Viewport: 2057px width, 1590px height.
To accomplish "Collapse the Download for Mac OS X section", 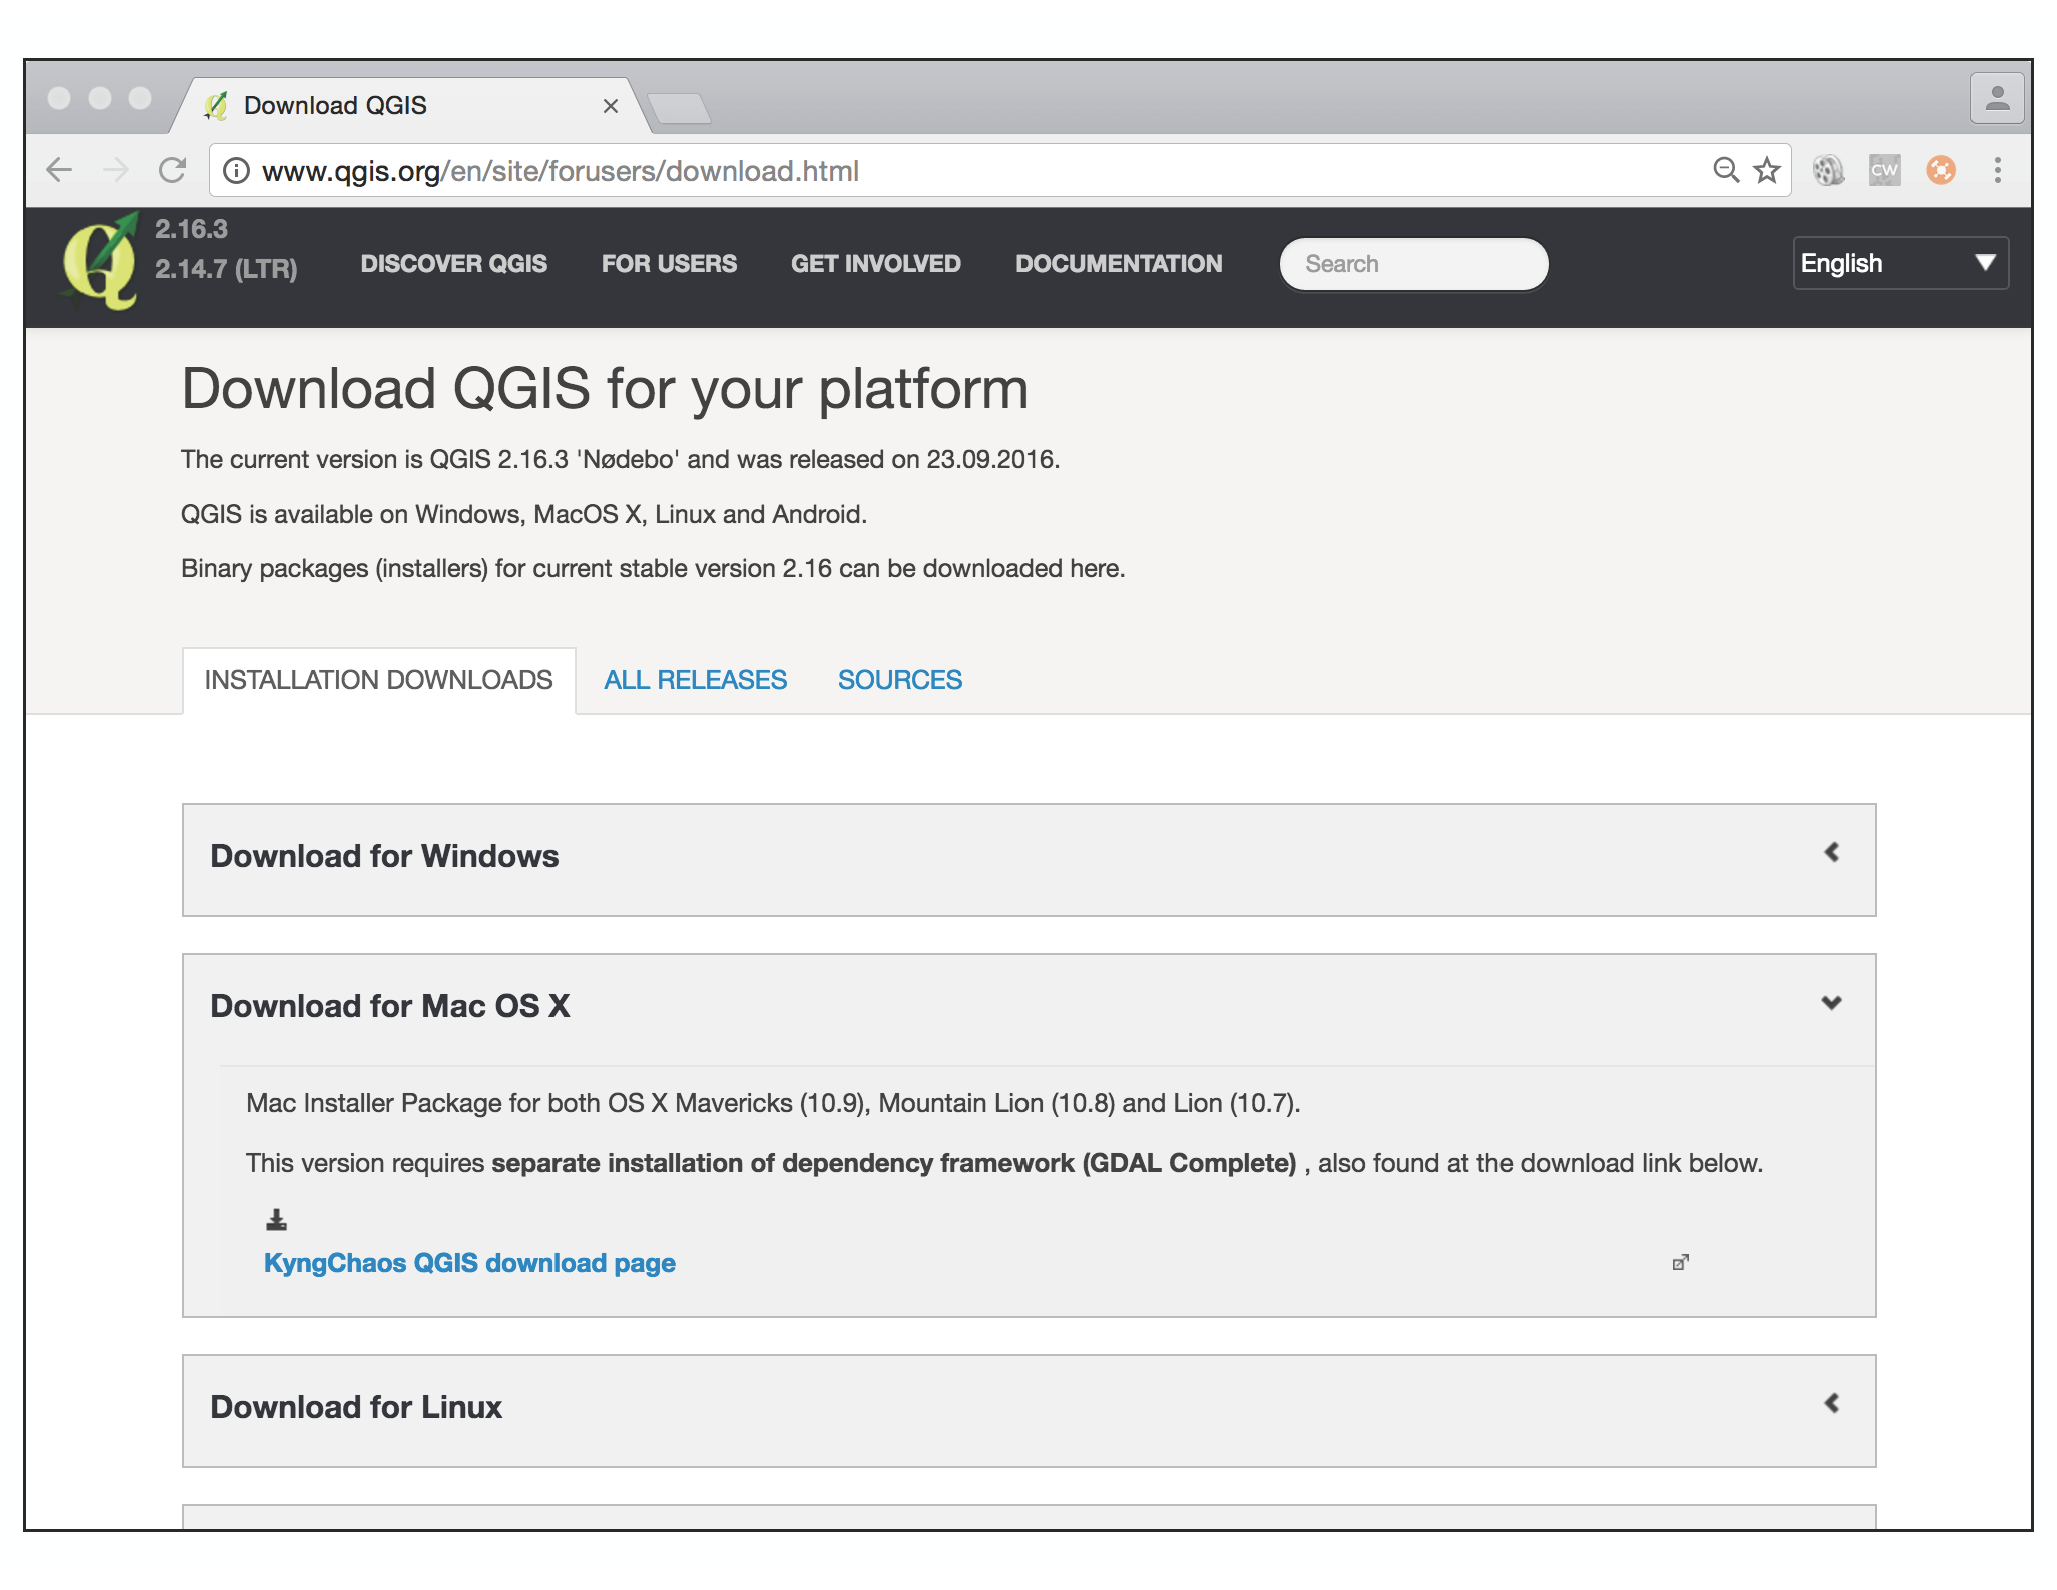I will [1830, 1002].
